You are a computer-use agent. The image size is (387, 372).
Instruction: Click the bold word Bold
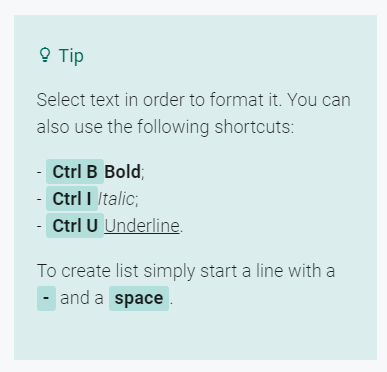coord(122,172)
